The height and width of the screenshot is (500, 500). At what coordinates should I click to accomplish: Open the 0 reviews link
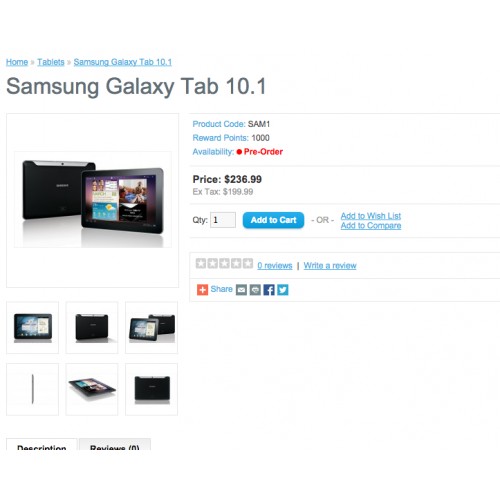(x=275, y=266)
